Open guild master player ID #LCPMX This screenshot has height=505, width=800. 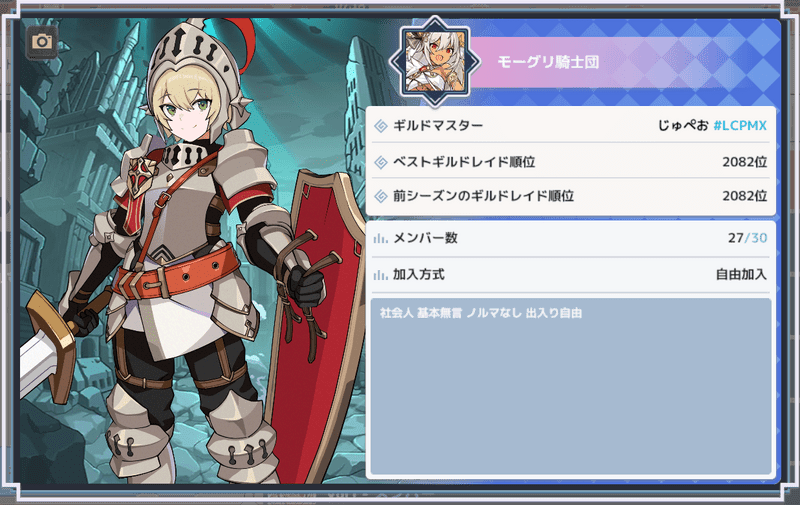(x=740, y=125)
